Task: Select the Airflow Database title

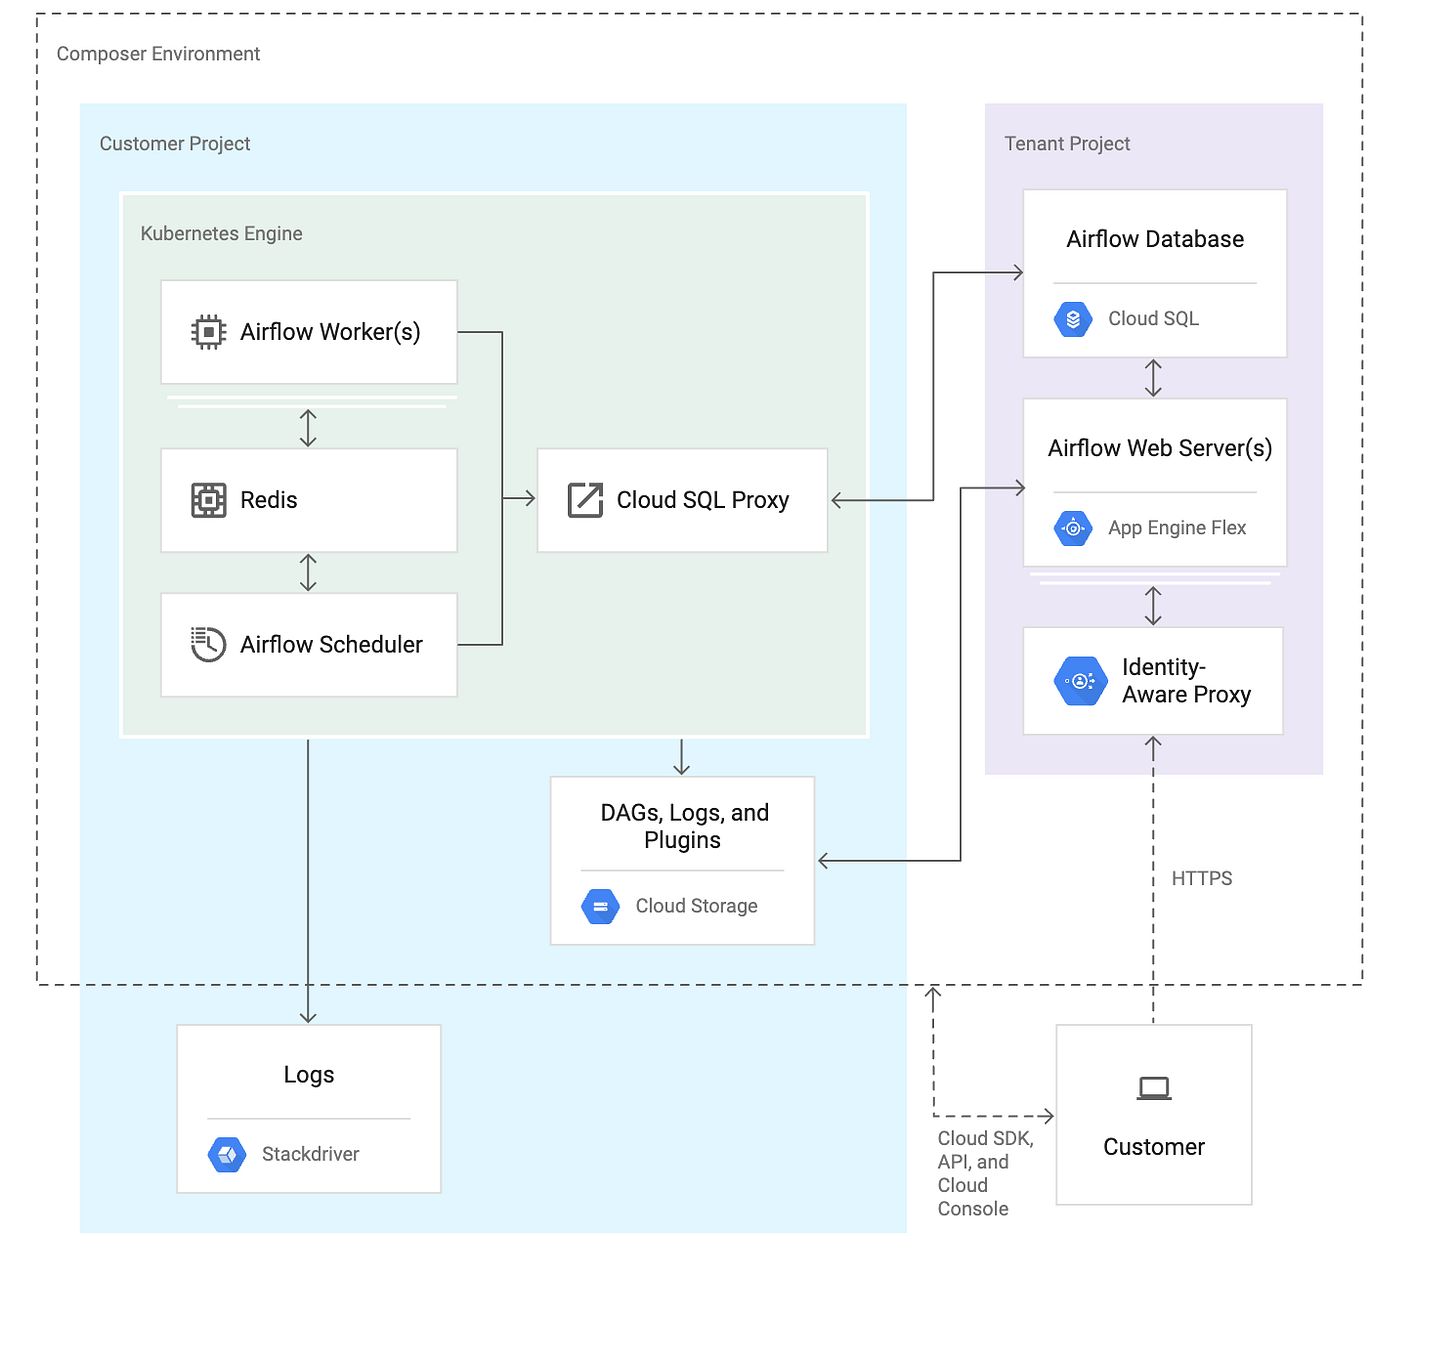Action: click(1155, 239)
